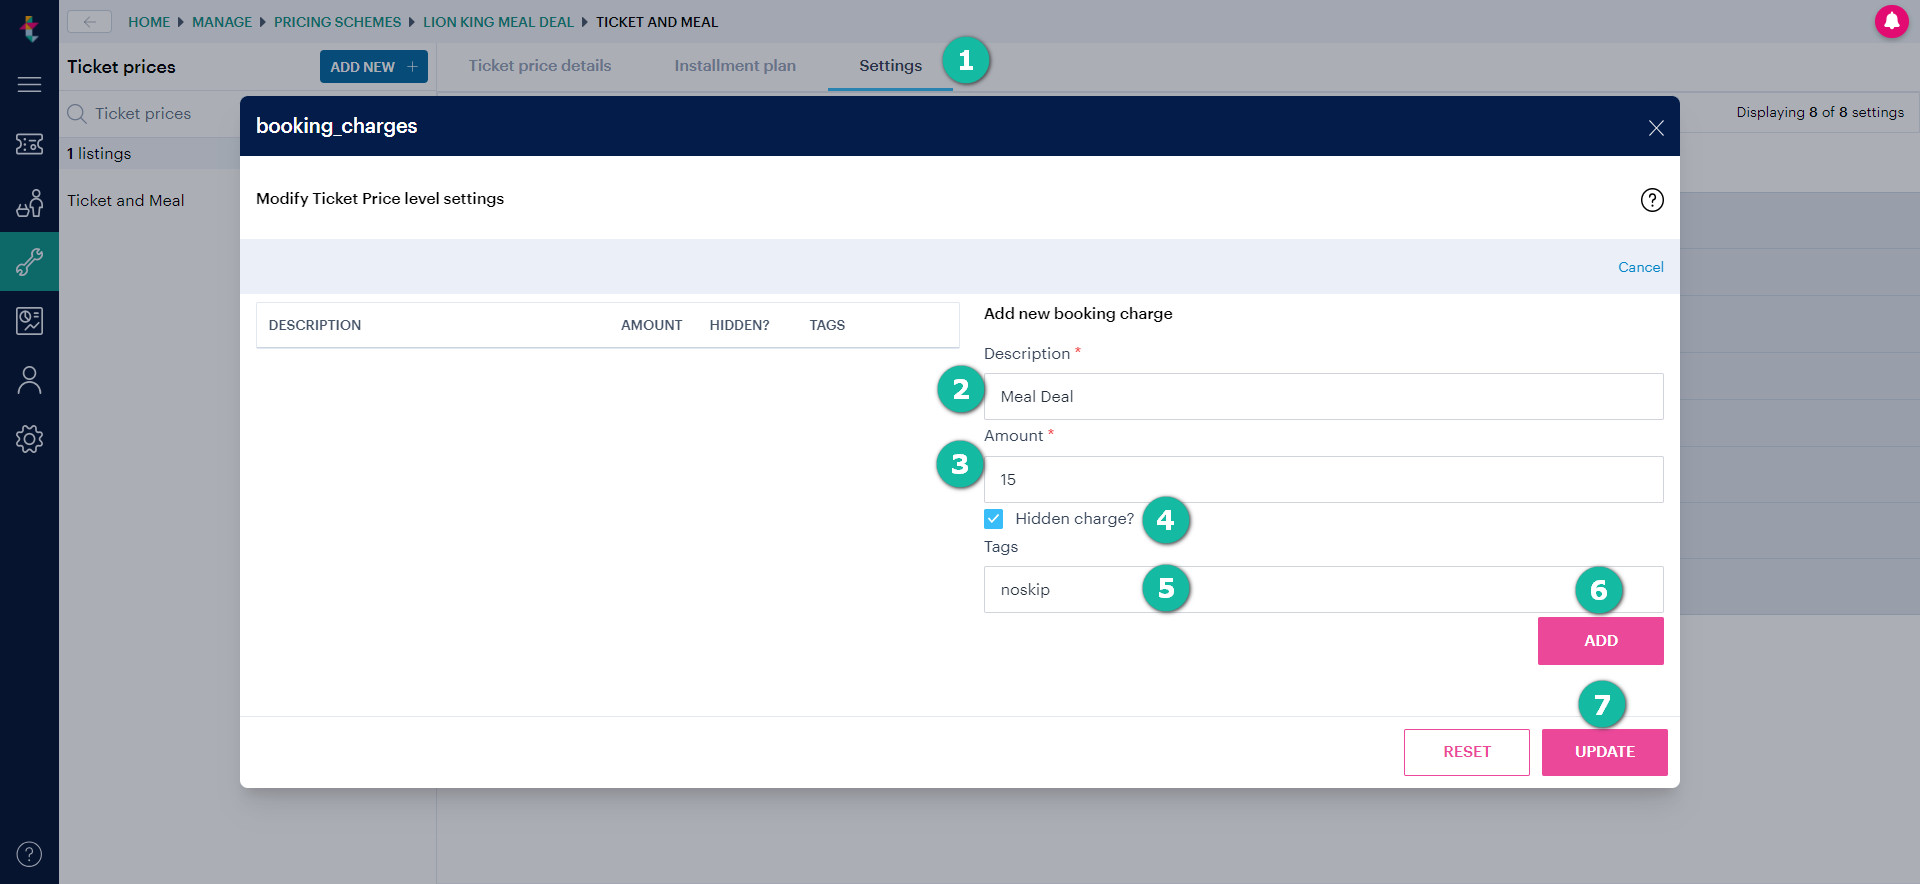Click 'Displaying 8 of 8 settings' text
The image size is (1920, 884).
pos(1820,113)
